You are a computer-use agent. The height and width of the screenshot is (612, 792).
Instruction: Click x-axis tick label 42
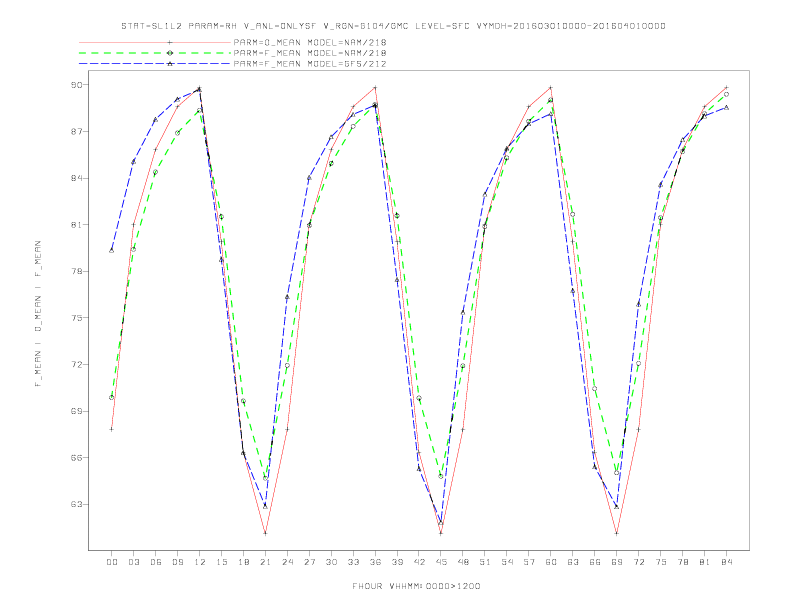[419, 562]
